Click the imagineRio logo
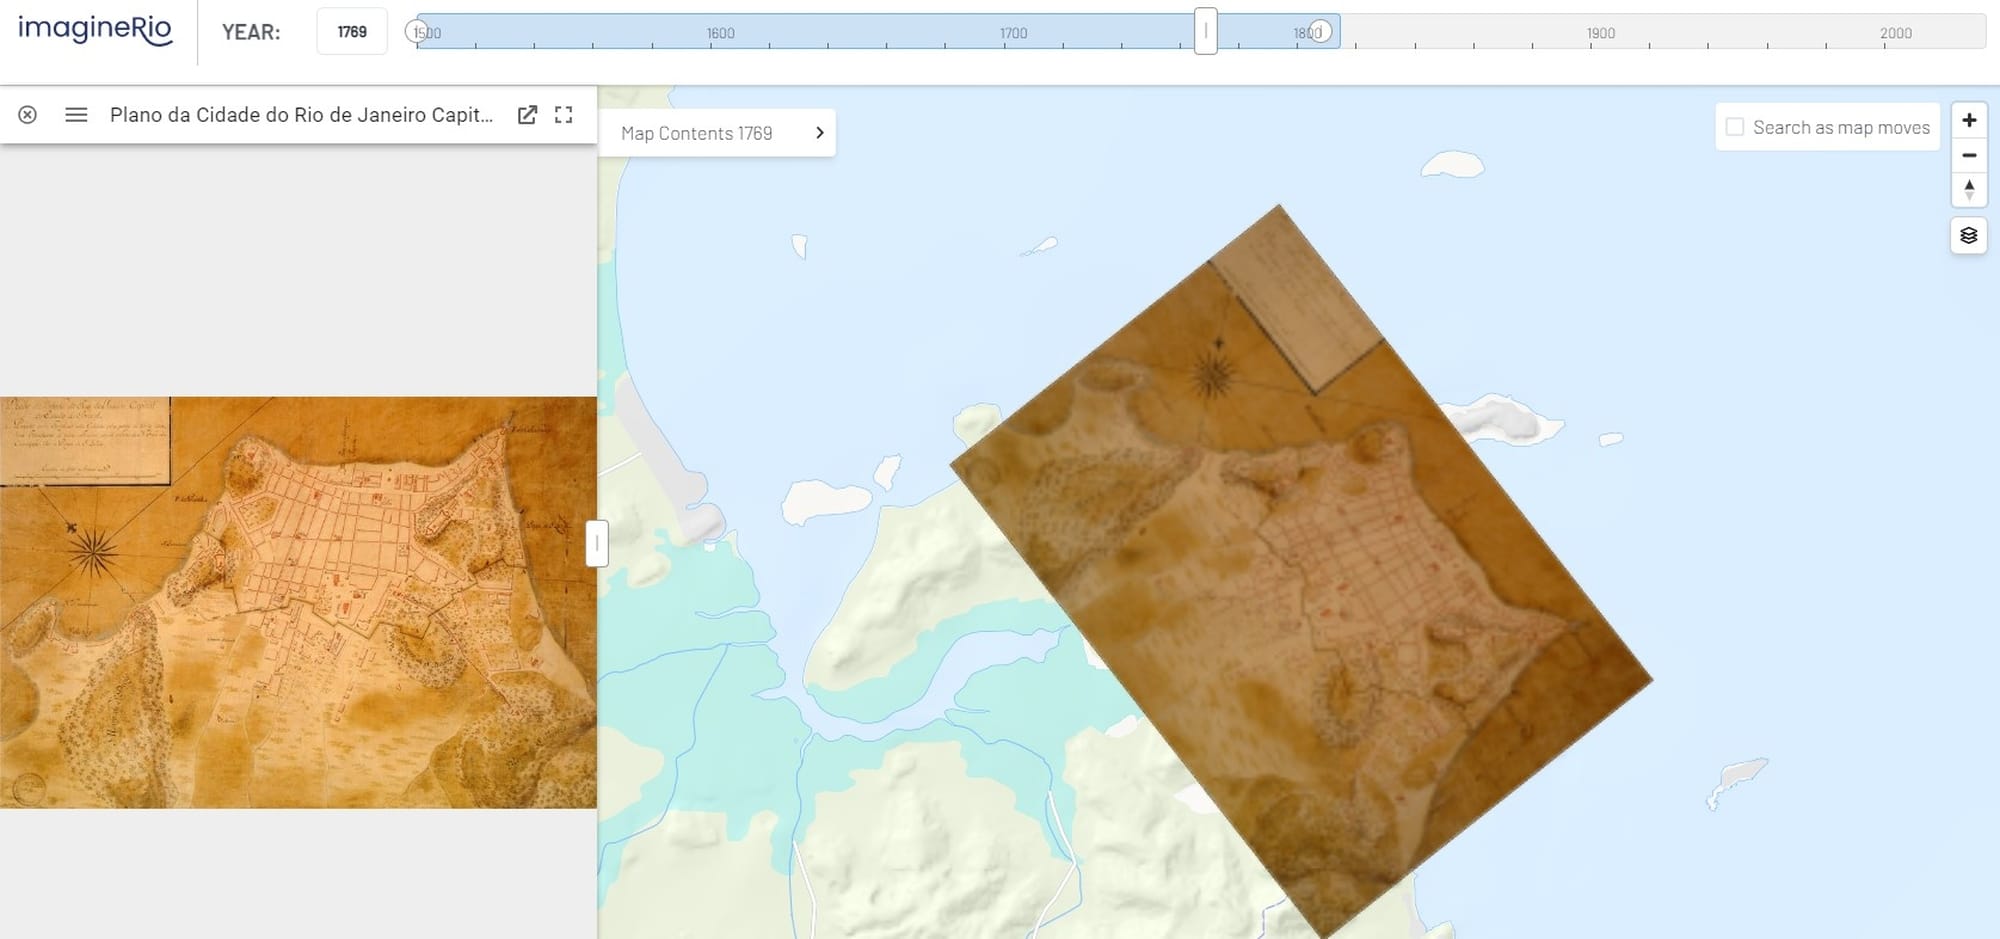This screenshot has width=2000, height=939. tap(95, 30)
